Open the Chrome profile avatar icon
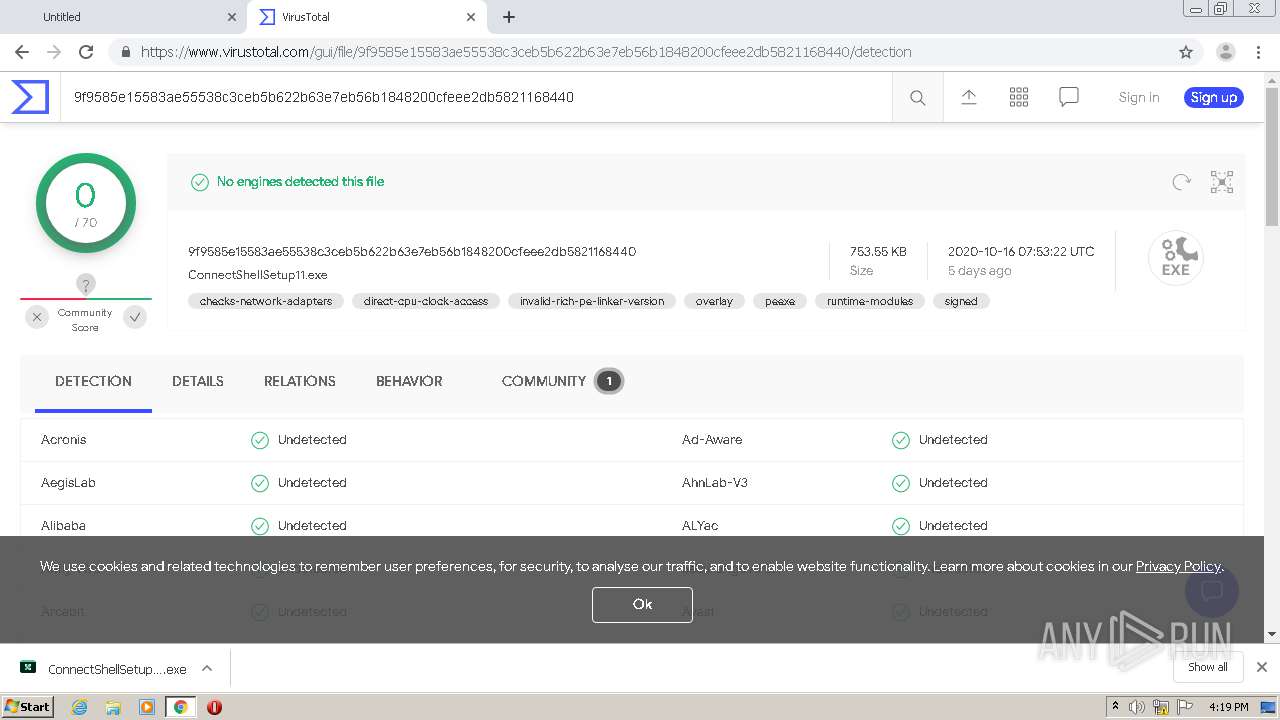This screenshot has height=720, width=1280. click(x=1225, y=52)
